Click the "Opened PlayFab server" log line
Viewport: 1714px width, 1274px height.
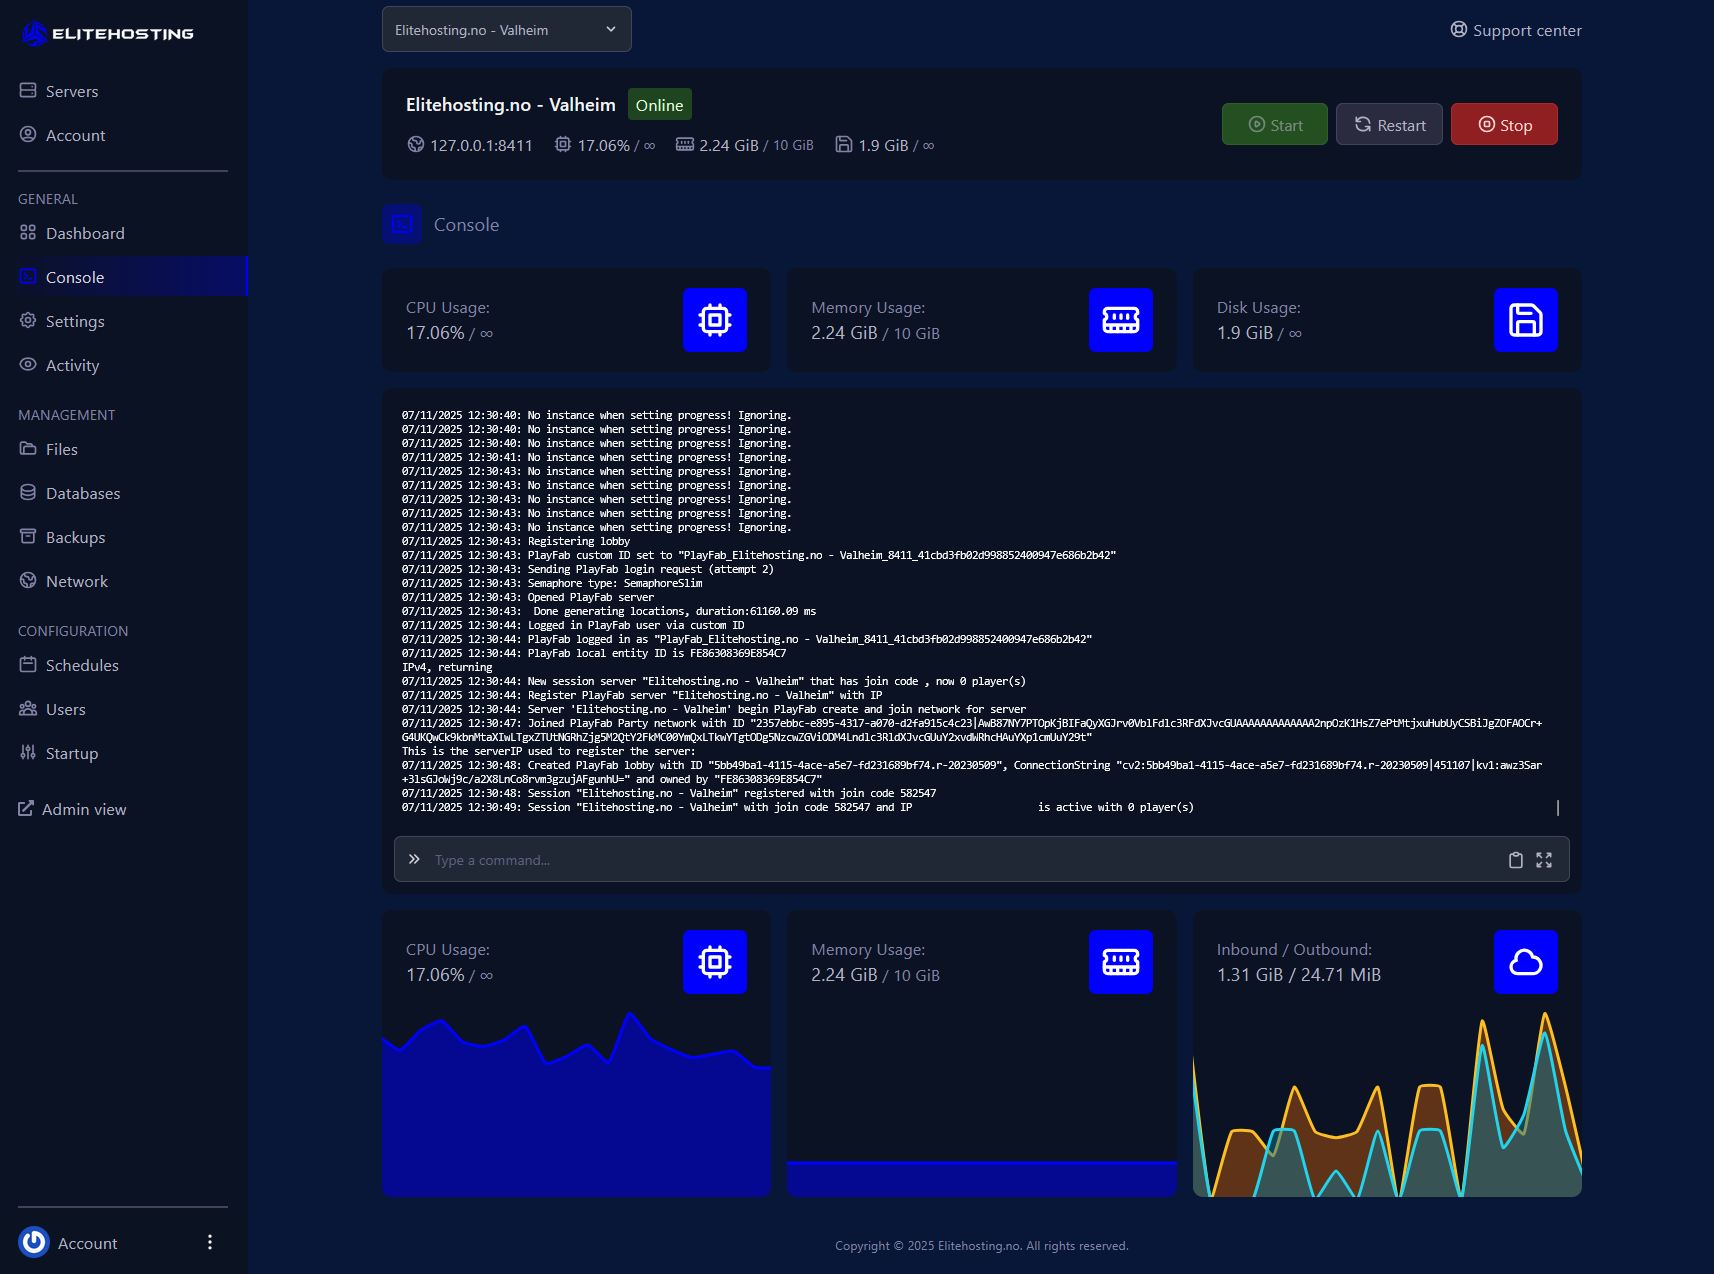point(528,597)
